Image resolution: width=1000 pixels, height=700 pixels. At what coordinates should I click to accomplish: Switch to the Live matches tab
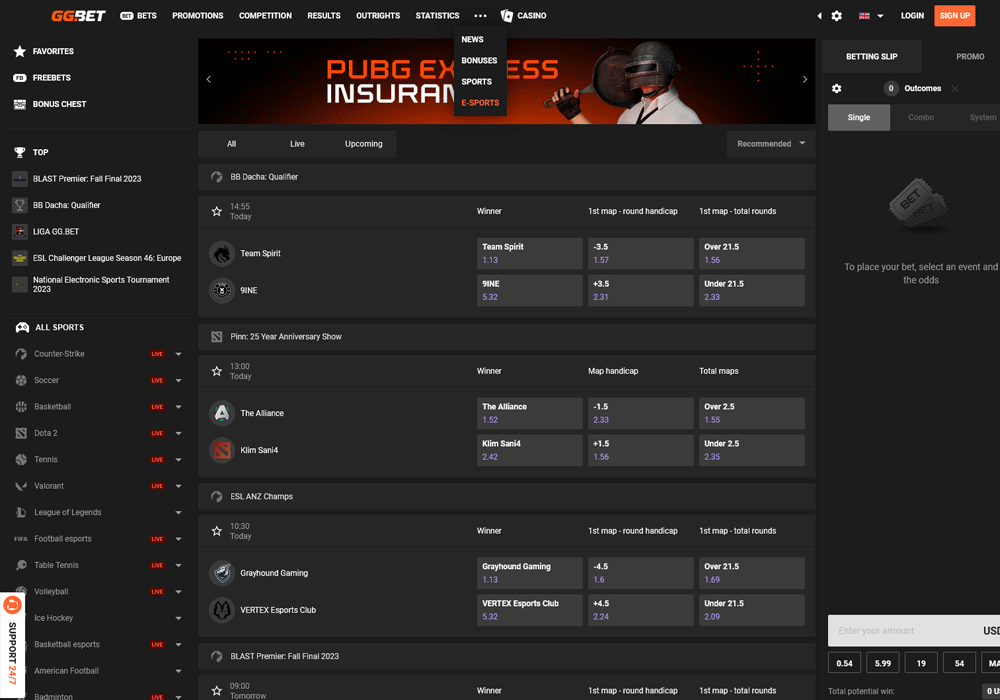(x=297, y=144)
